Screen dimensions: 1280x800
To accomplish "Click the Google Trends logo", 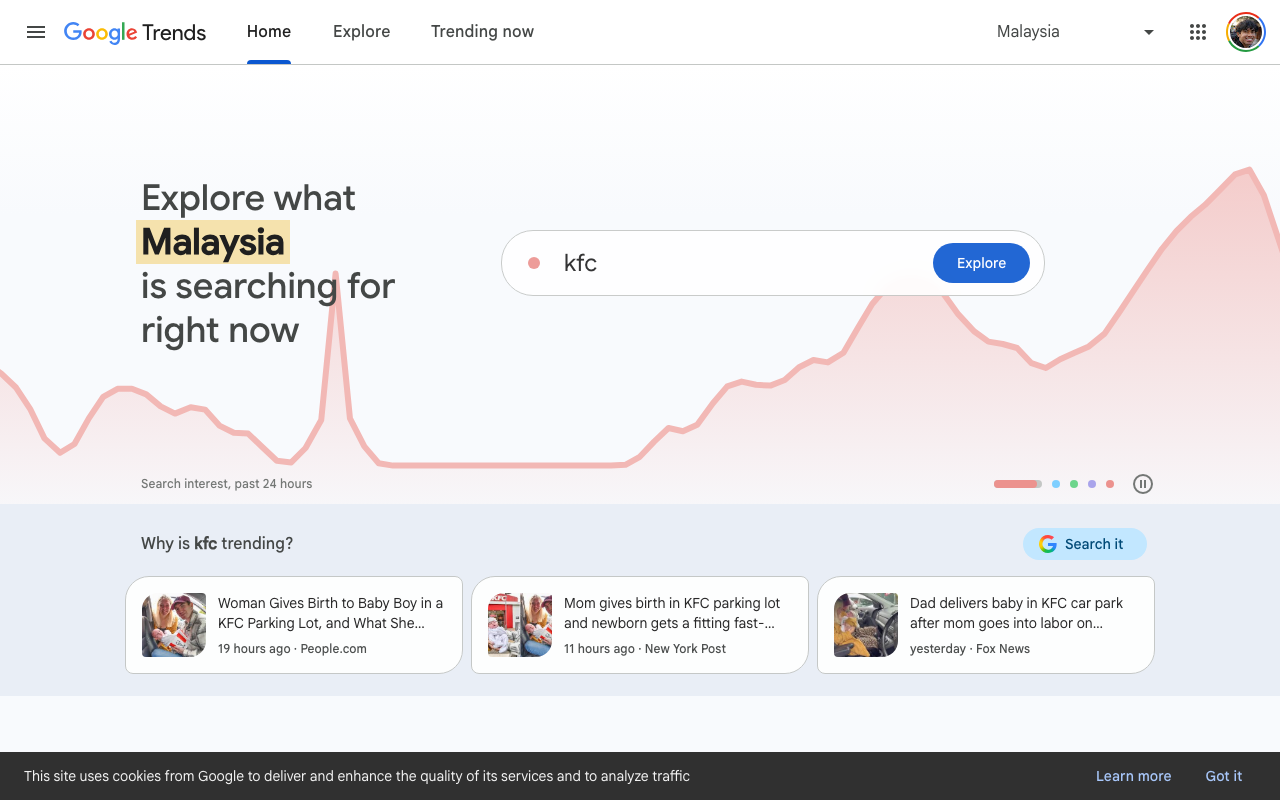I will [135, 32].
